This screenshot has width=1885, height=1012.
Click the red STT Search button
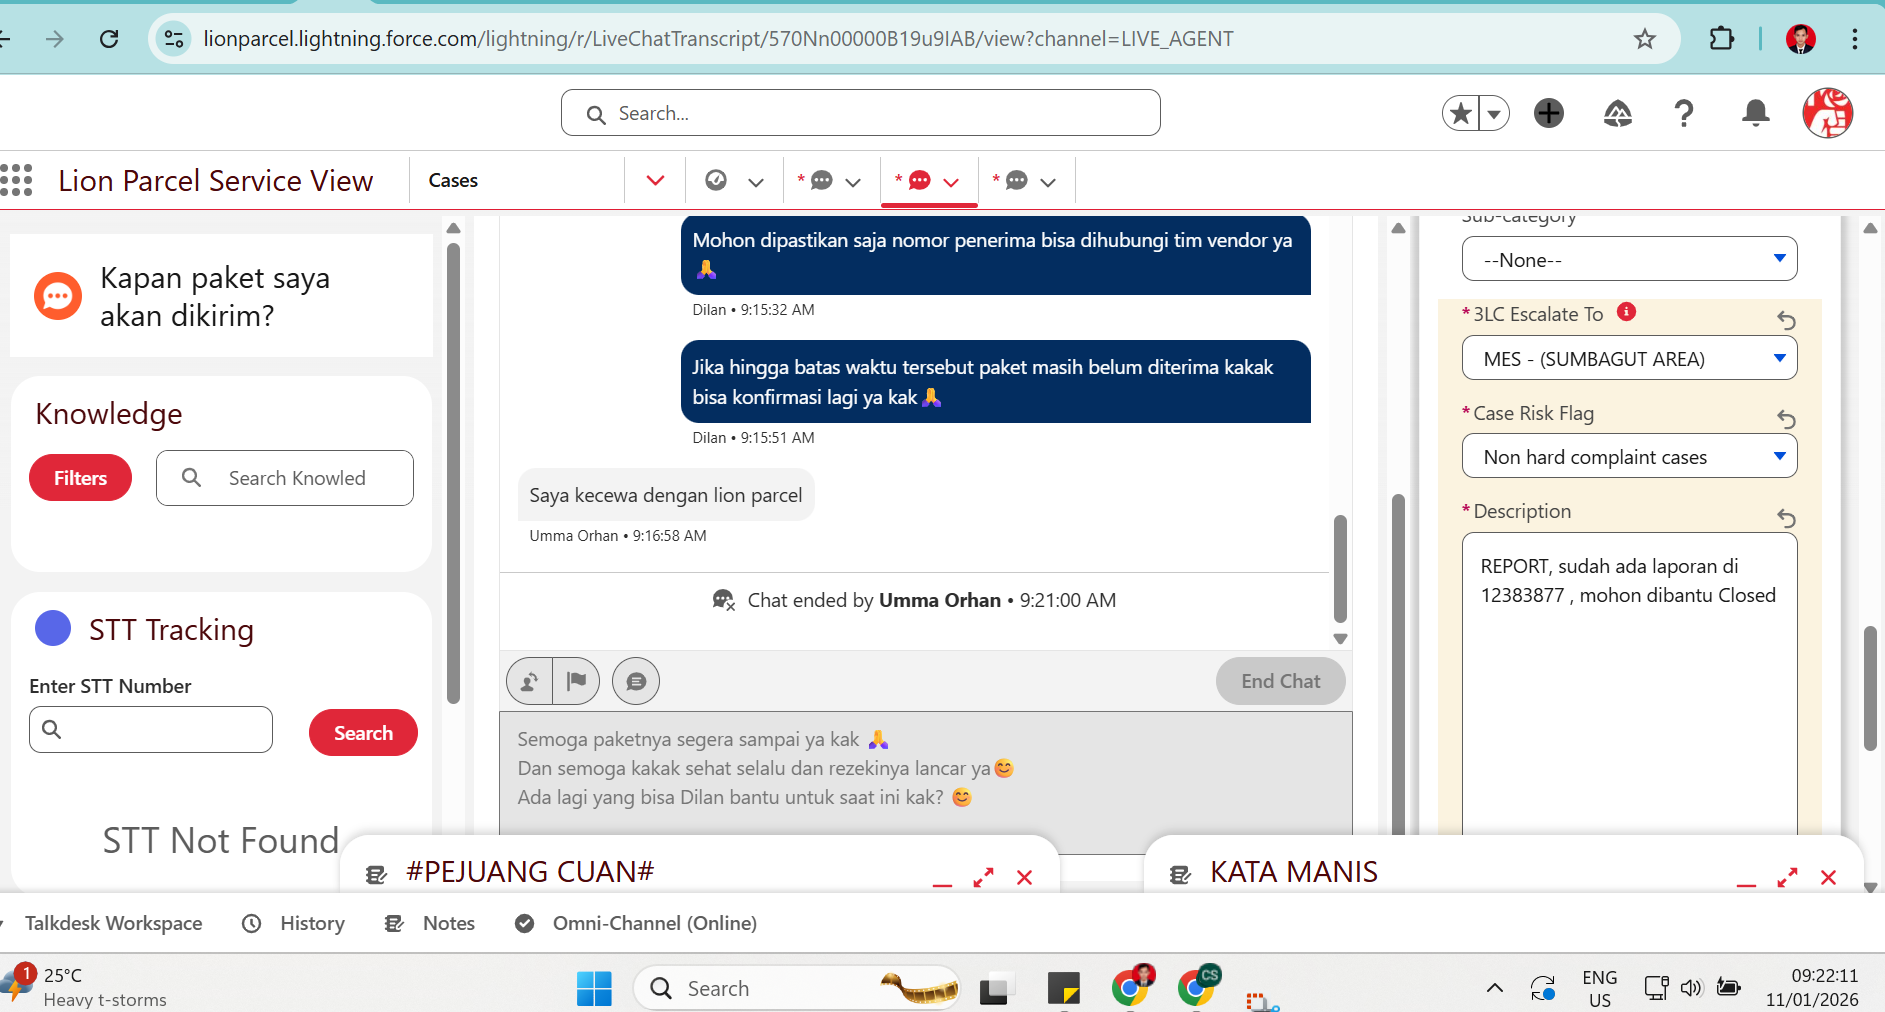363,733
